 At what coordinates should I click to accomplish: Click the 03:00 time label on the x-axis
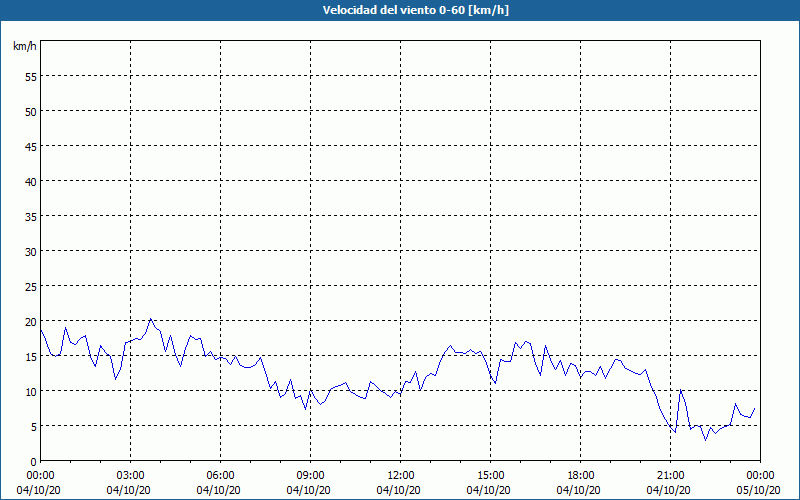click(x=130, y=475)
